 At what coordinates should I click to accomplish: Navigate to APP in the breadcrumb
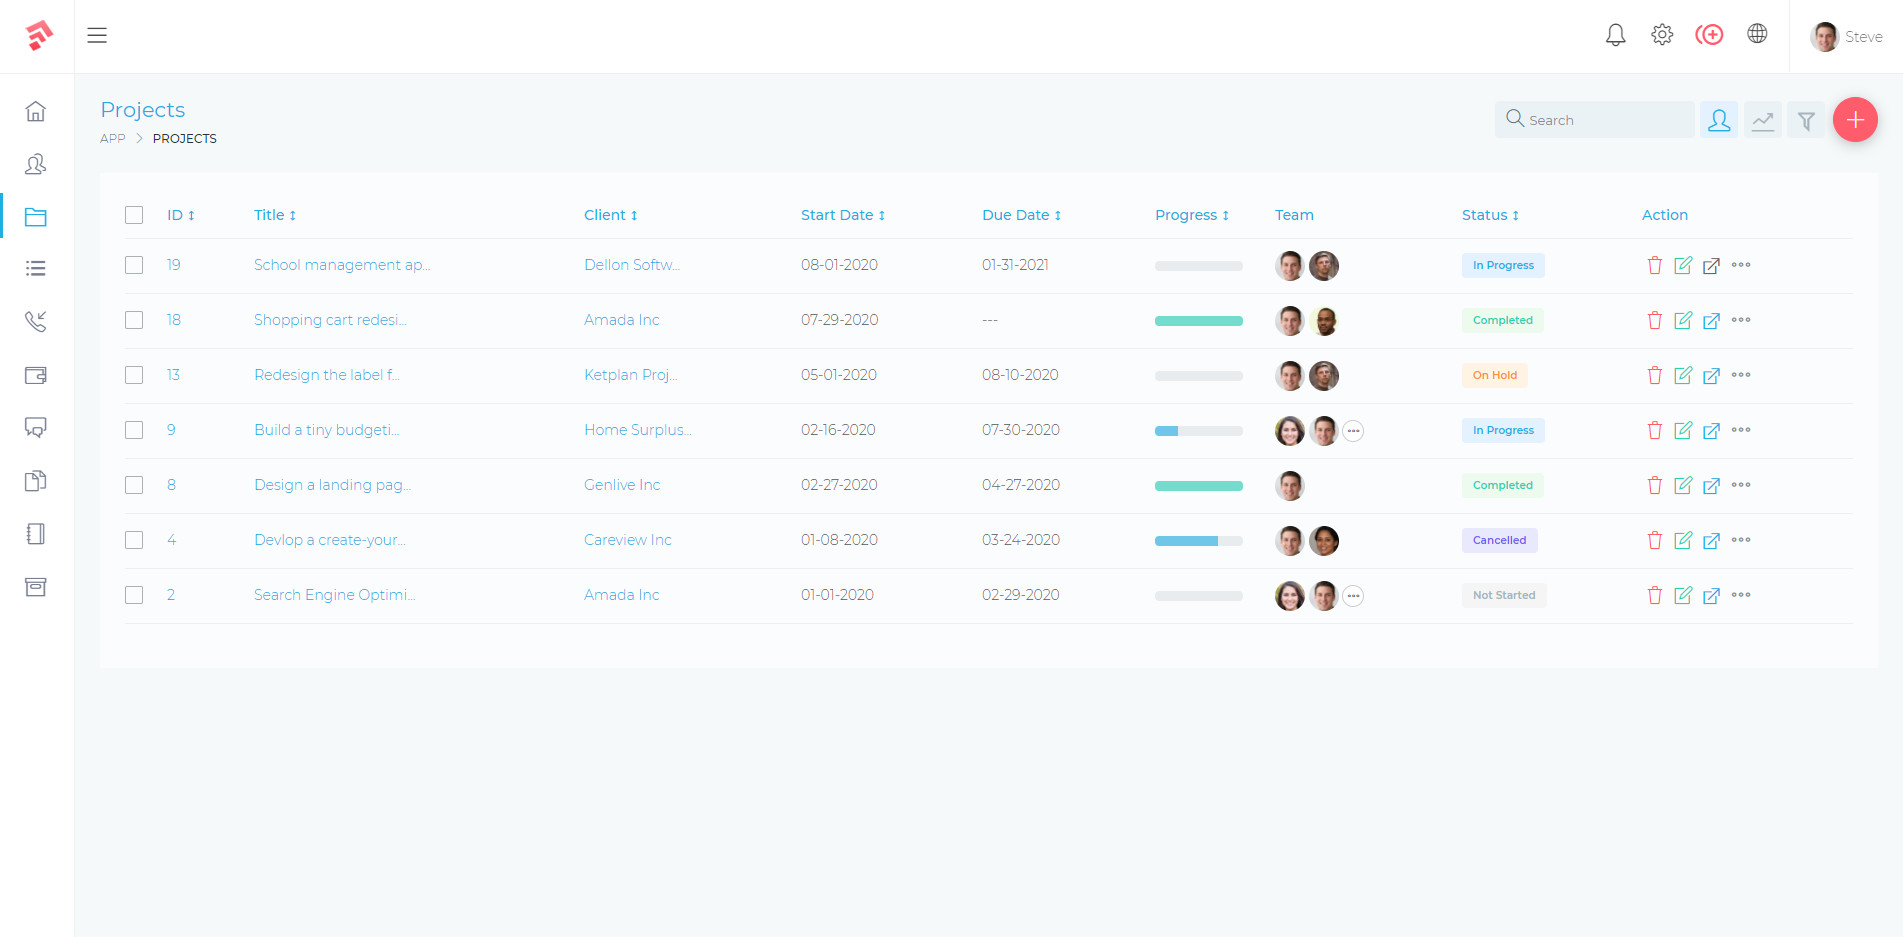point(112,138)
